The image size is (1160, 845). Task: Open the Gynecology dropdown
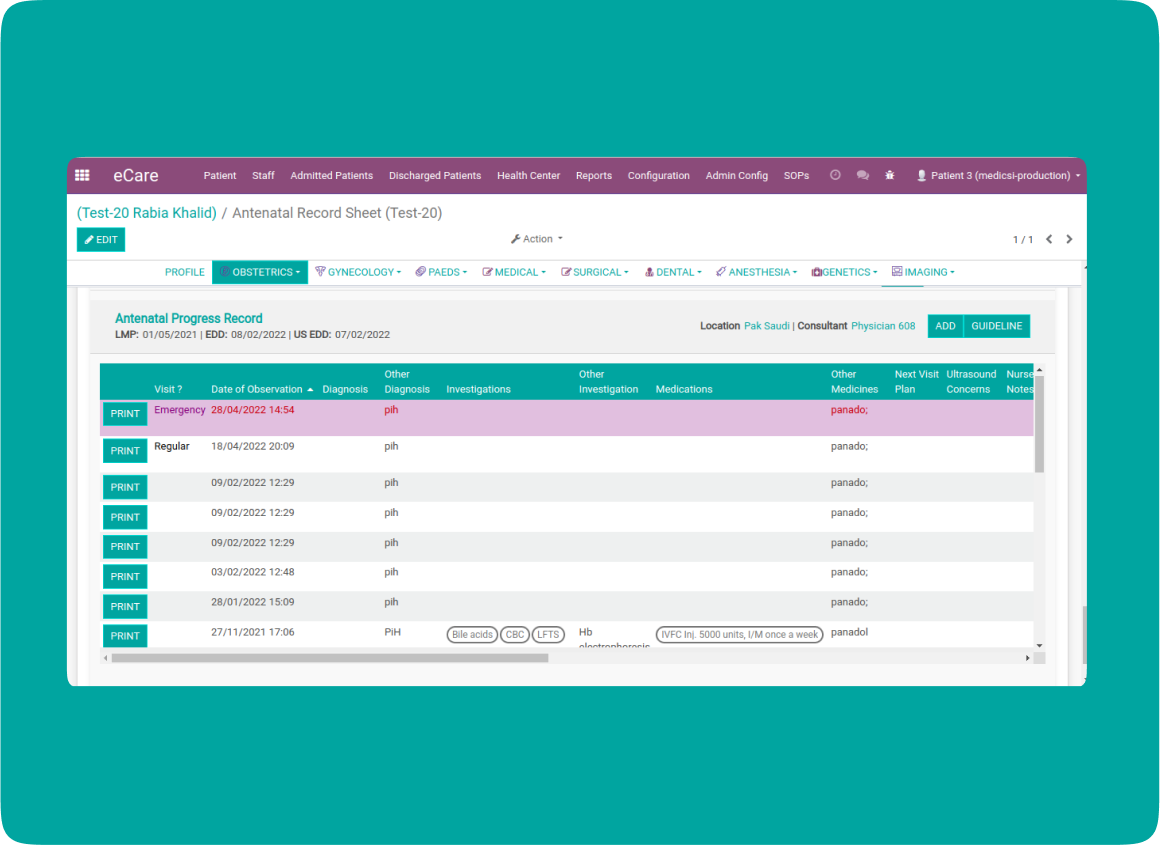tap(357, 272)
